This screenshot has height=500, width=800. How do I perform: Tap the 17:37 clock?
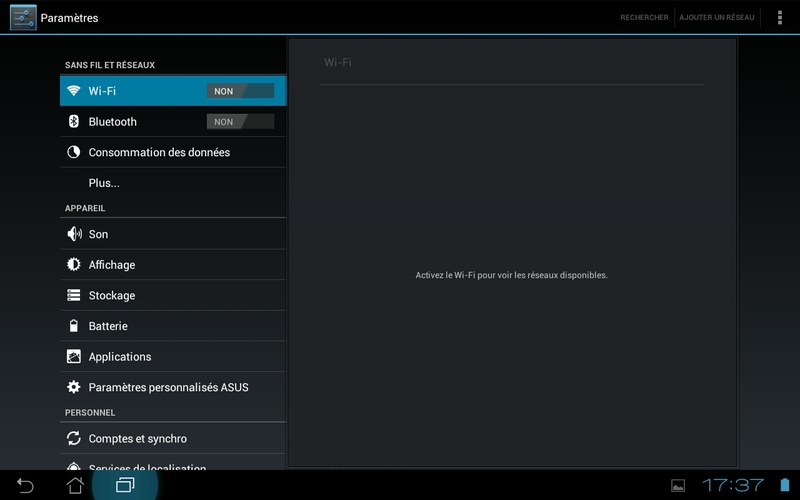pyautogui.click(x=733, y=485)
